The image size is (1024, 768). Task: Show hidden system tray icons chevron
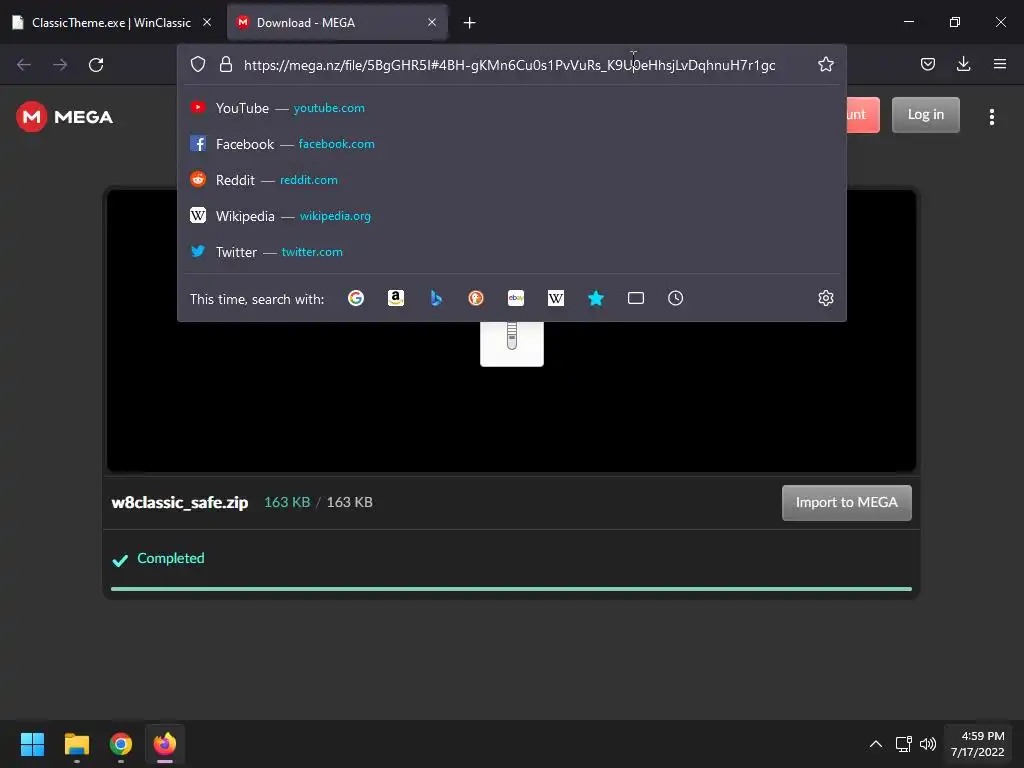point(876,744)
